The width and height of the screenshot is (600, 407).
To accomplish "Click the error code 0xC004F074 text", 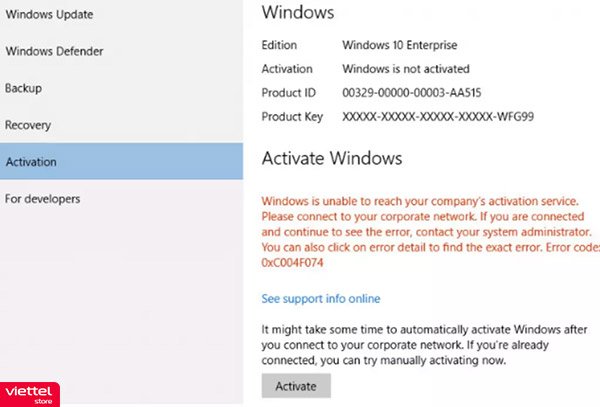I will coord(292,263).
